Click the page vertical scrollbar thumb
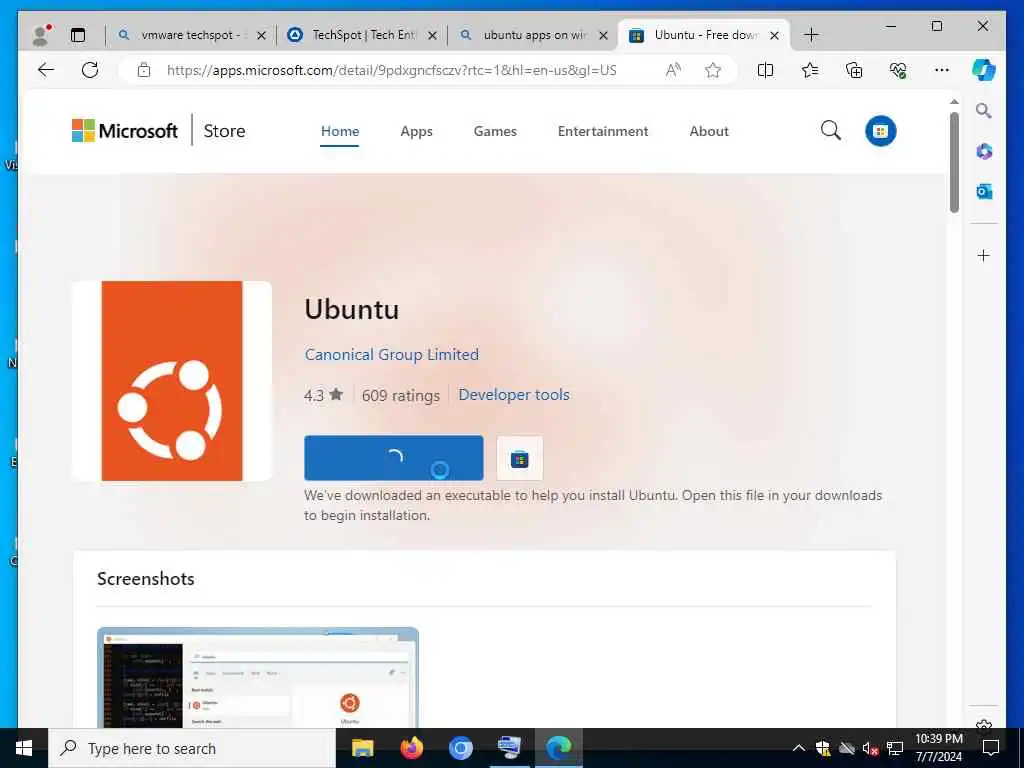The image size is (1024, 768). pos(954,163)
